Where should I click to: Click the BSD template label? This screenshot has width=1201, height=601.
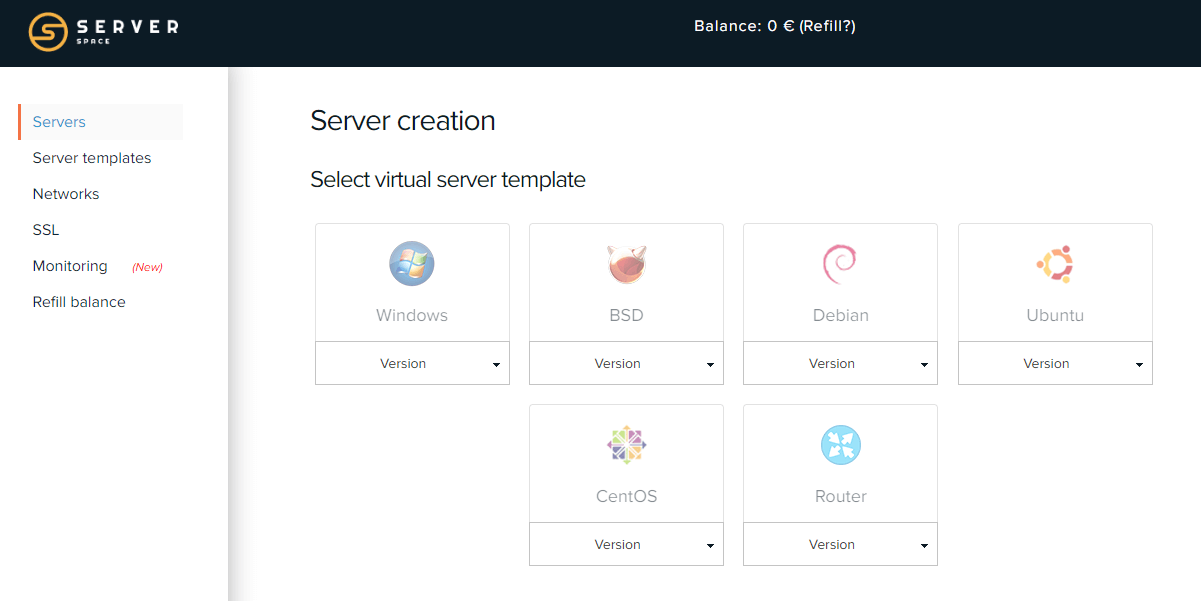coord(626,315)
